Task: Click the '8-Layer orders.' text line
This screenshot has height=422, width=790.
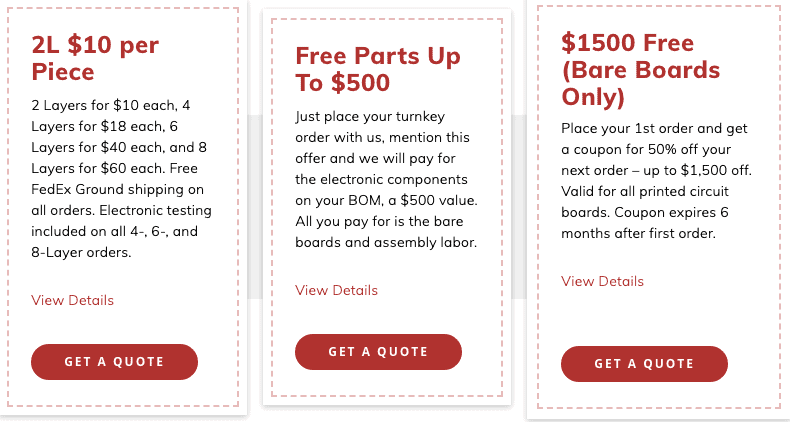Action: click(81, 252)
